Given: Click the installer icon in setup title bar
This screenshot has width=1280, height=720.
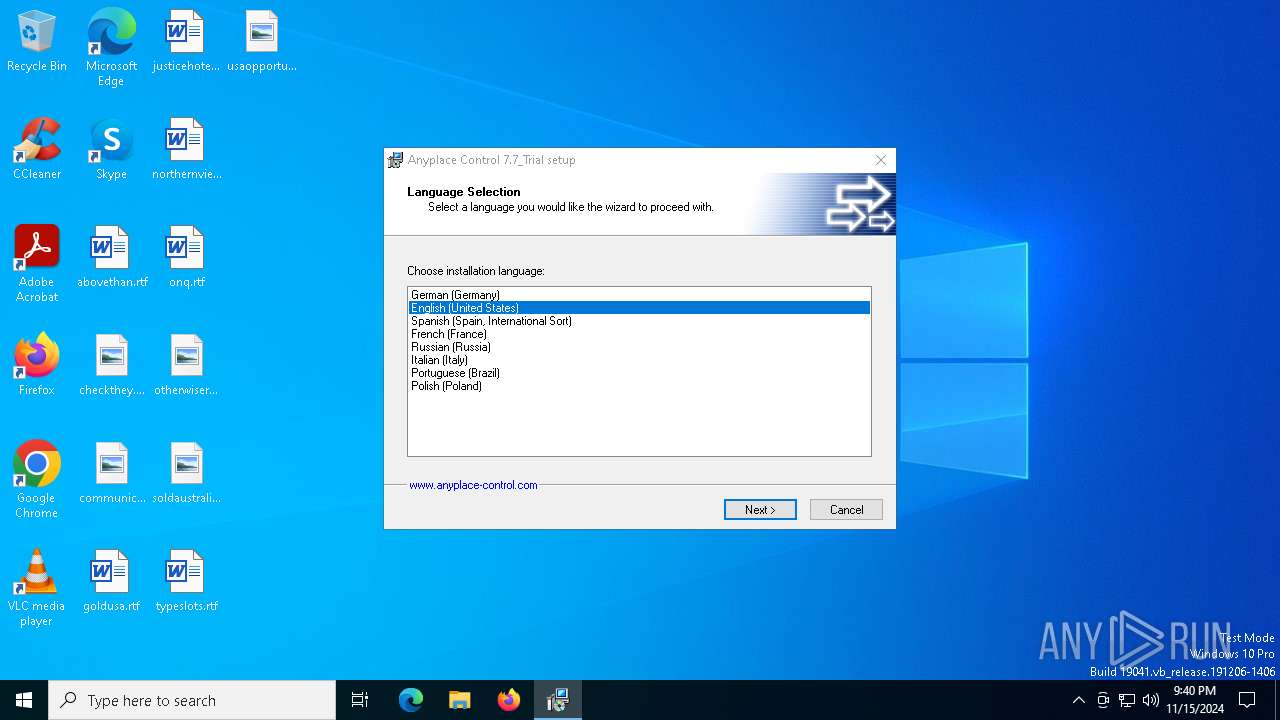Looking at the screenshot, I should click(x=396, y=160).
